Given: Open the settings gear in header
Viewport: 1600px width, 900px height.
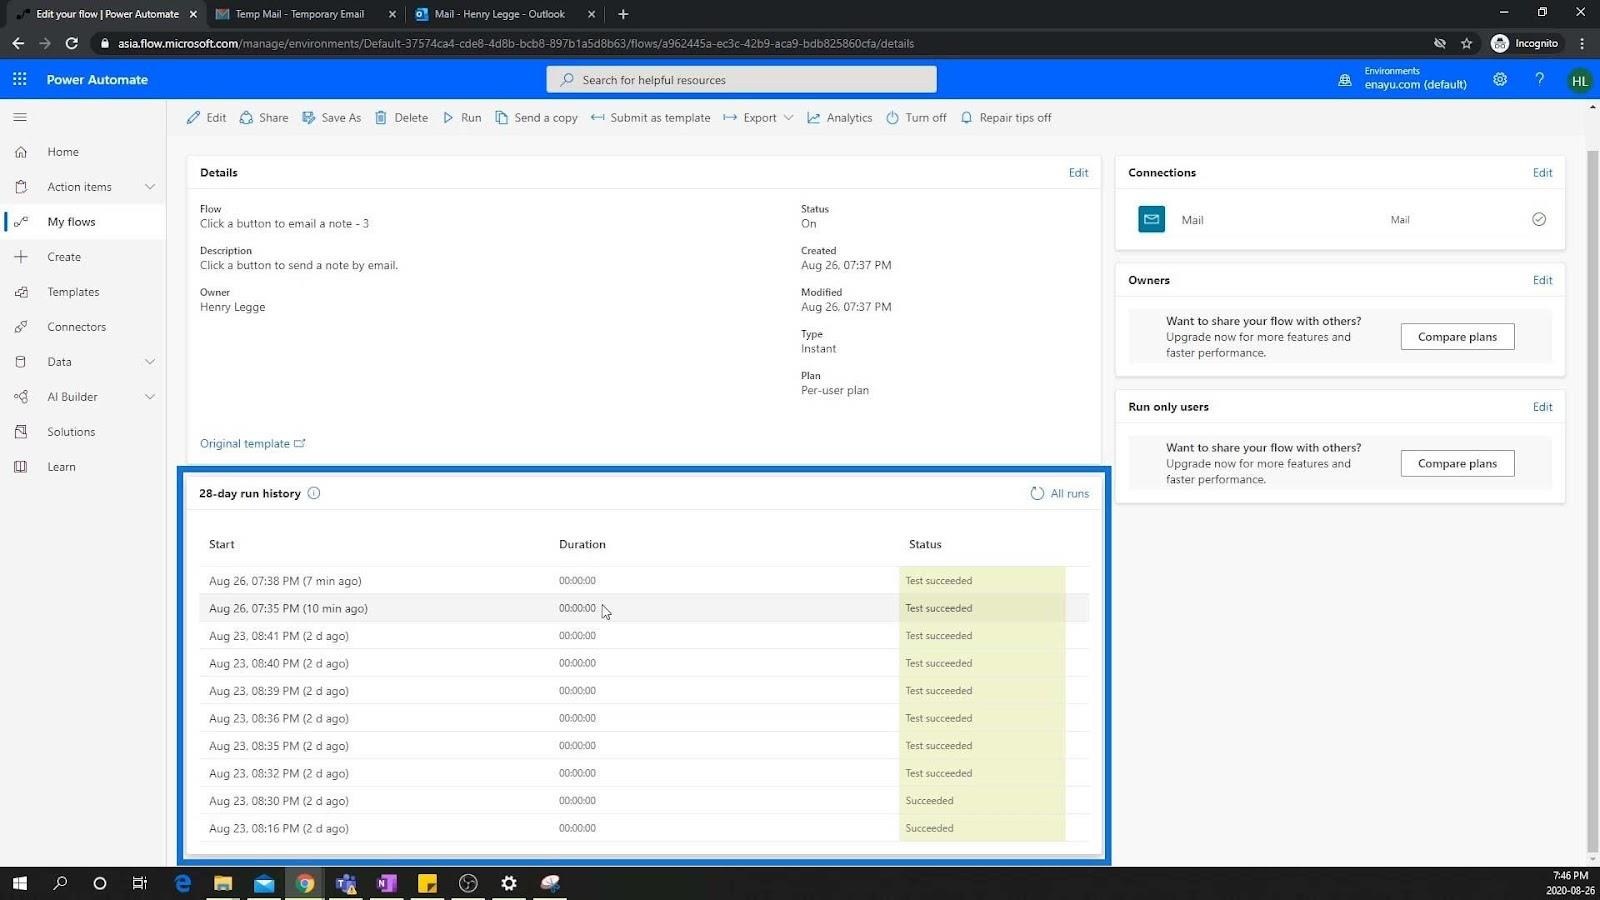Looking at the screenshot, I should click(1500, 80).
